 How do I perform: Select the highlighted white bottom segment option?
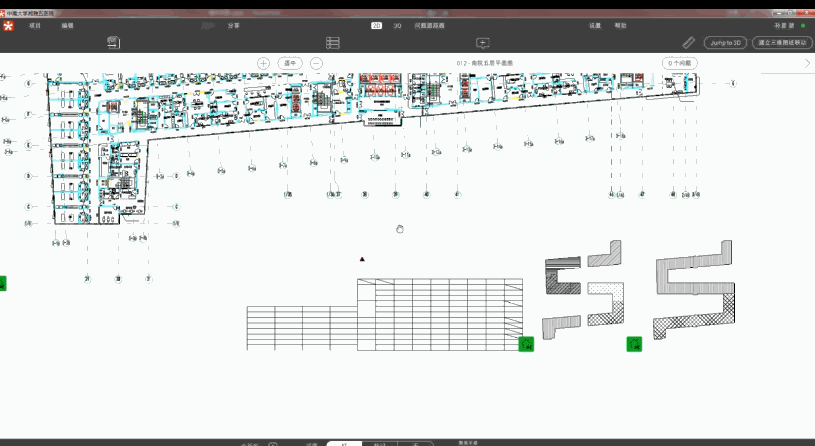click(x=344, y=442)
